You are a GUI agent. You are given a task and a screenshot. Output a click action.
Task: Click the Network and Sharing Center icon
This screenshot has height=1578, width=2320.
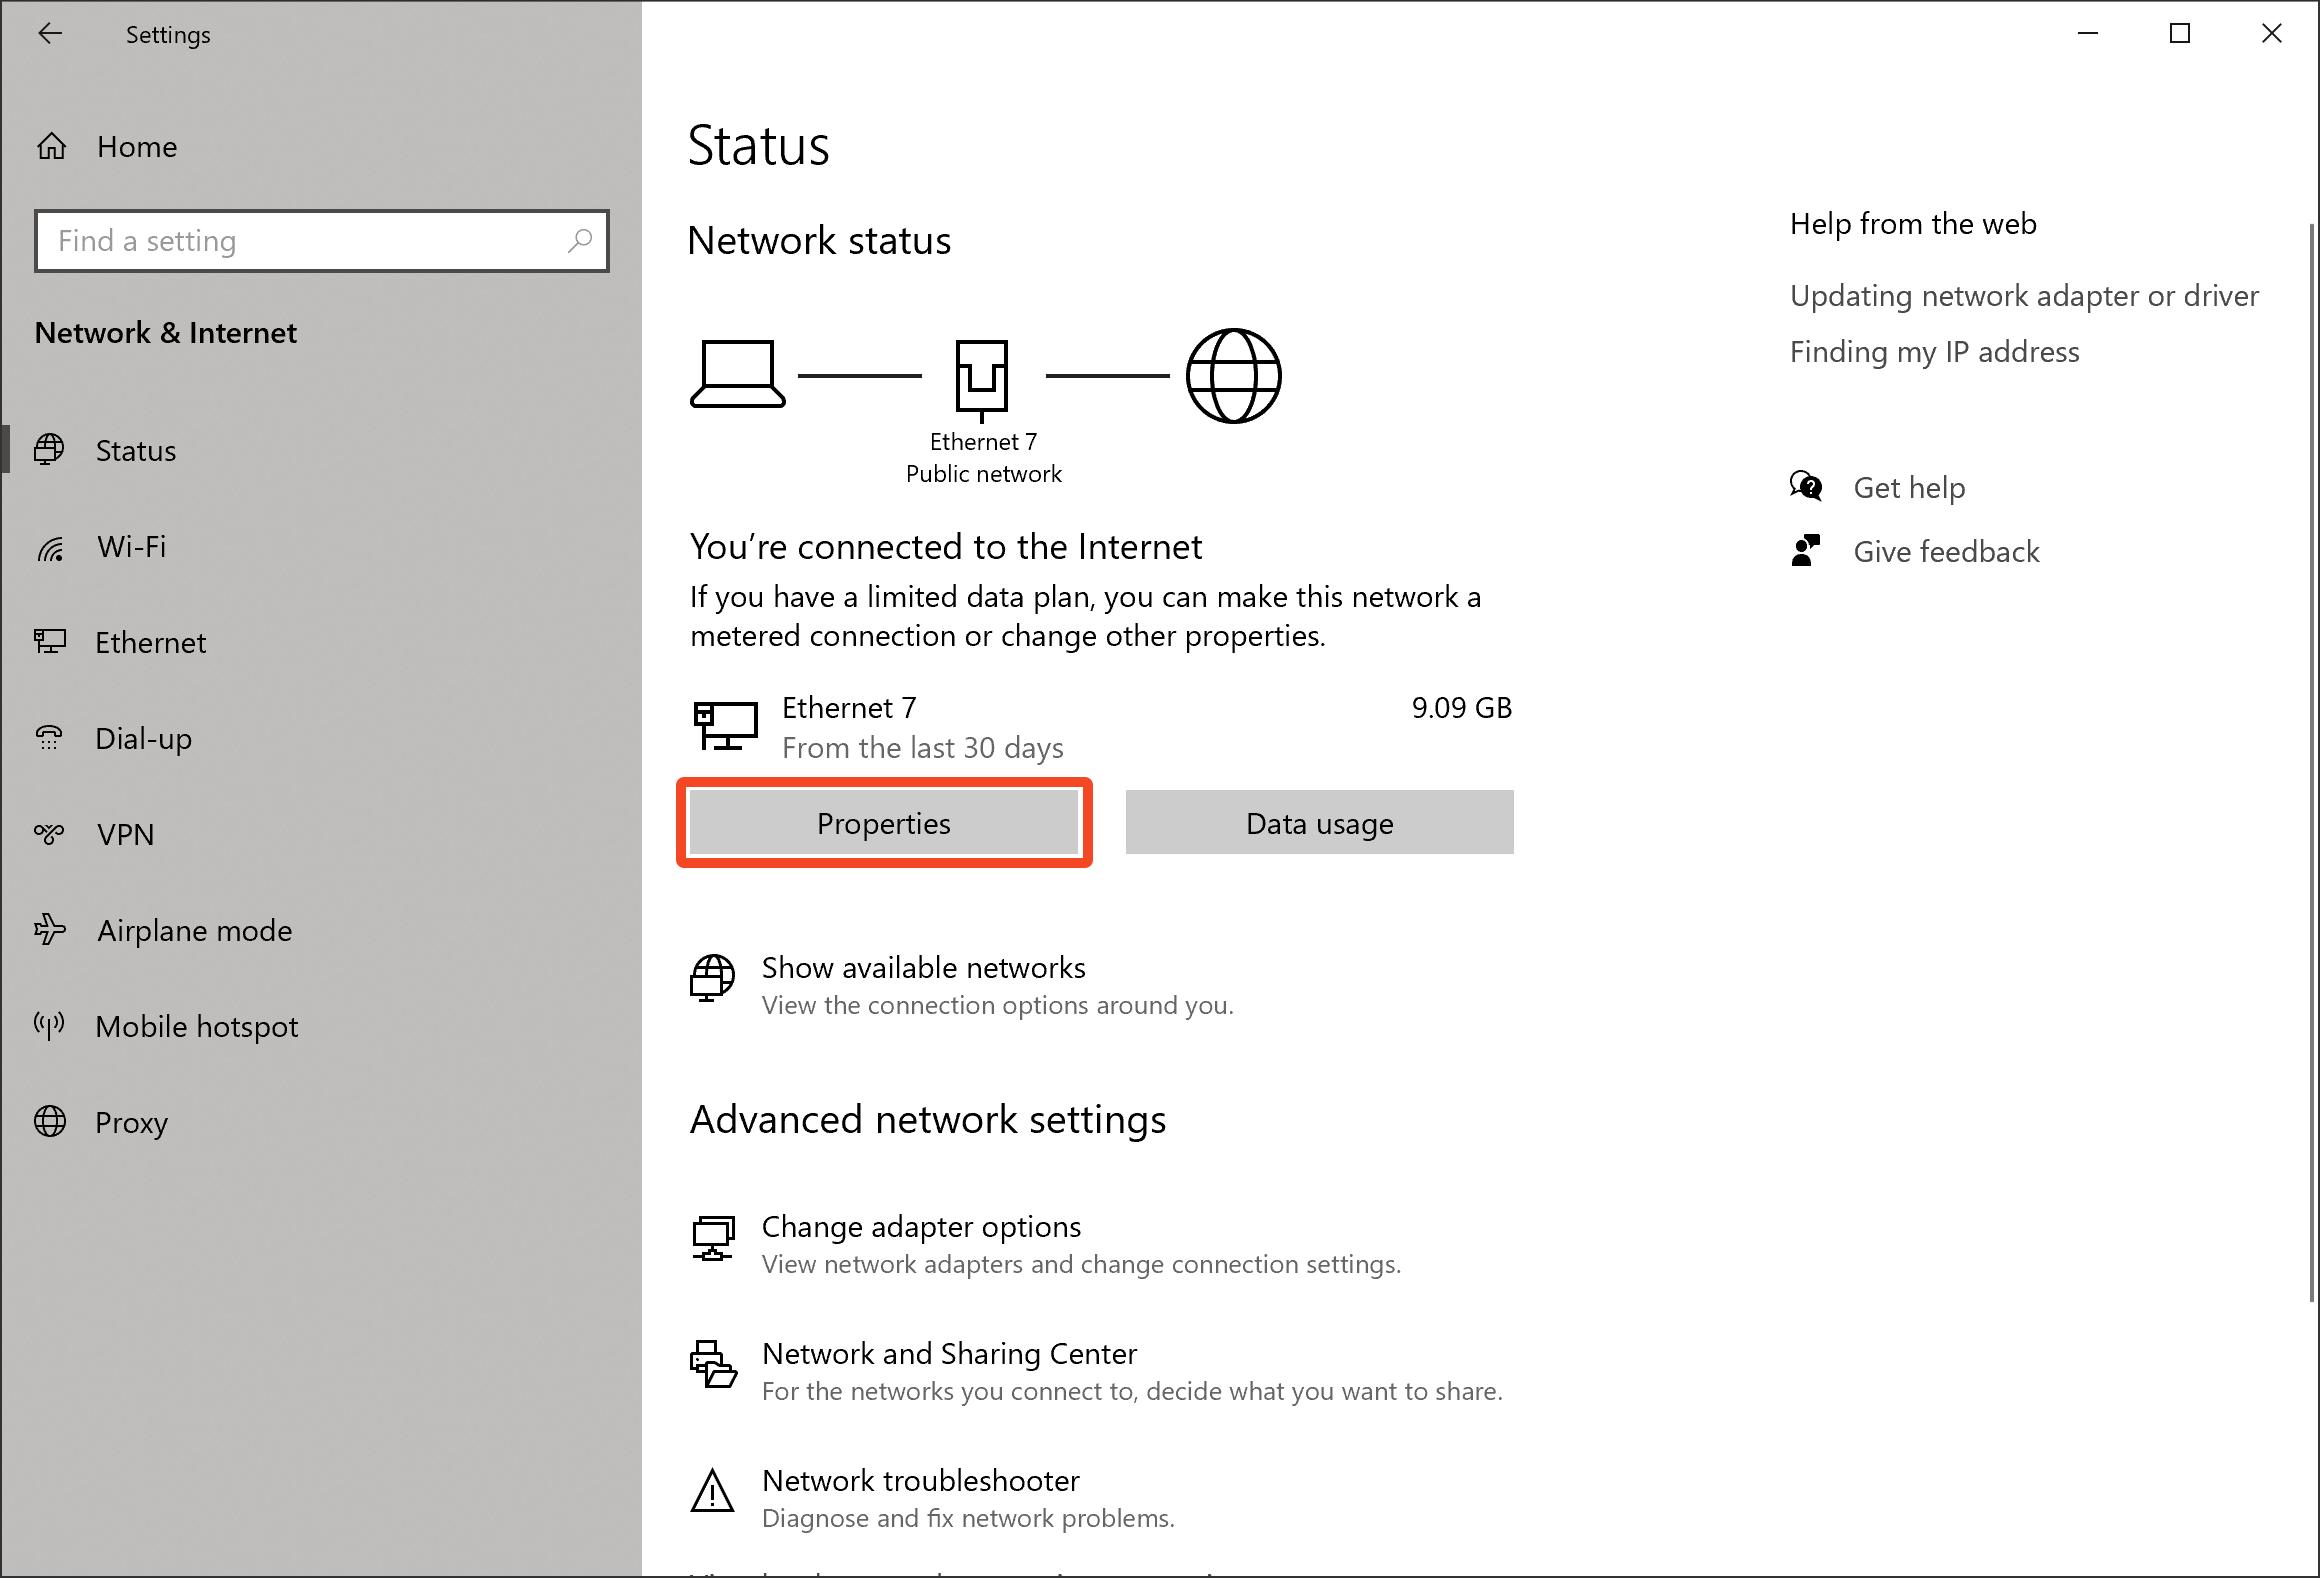(713, 1364)
